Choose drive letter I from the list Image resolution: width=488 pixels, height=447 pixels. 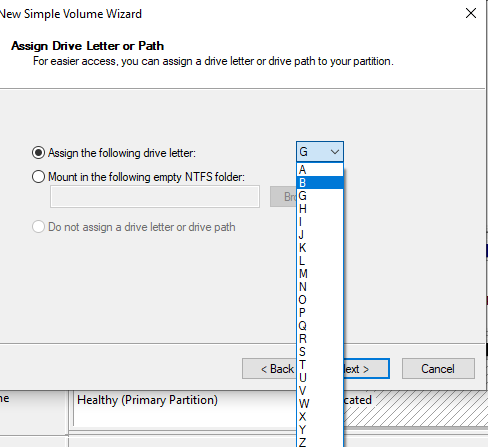point(320,222)
